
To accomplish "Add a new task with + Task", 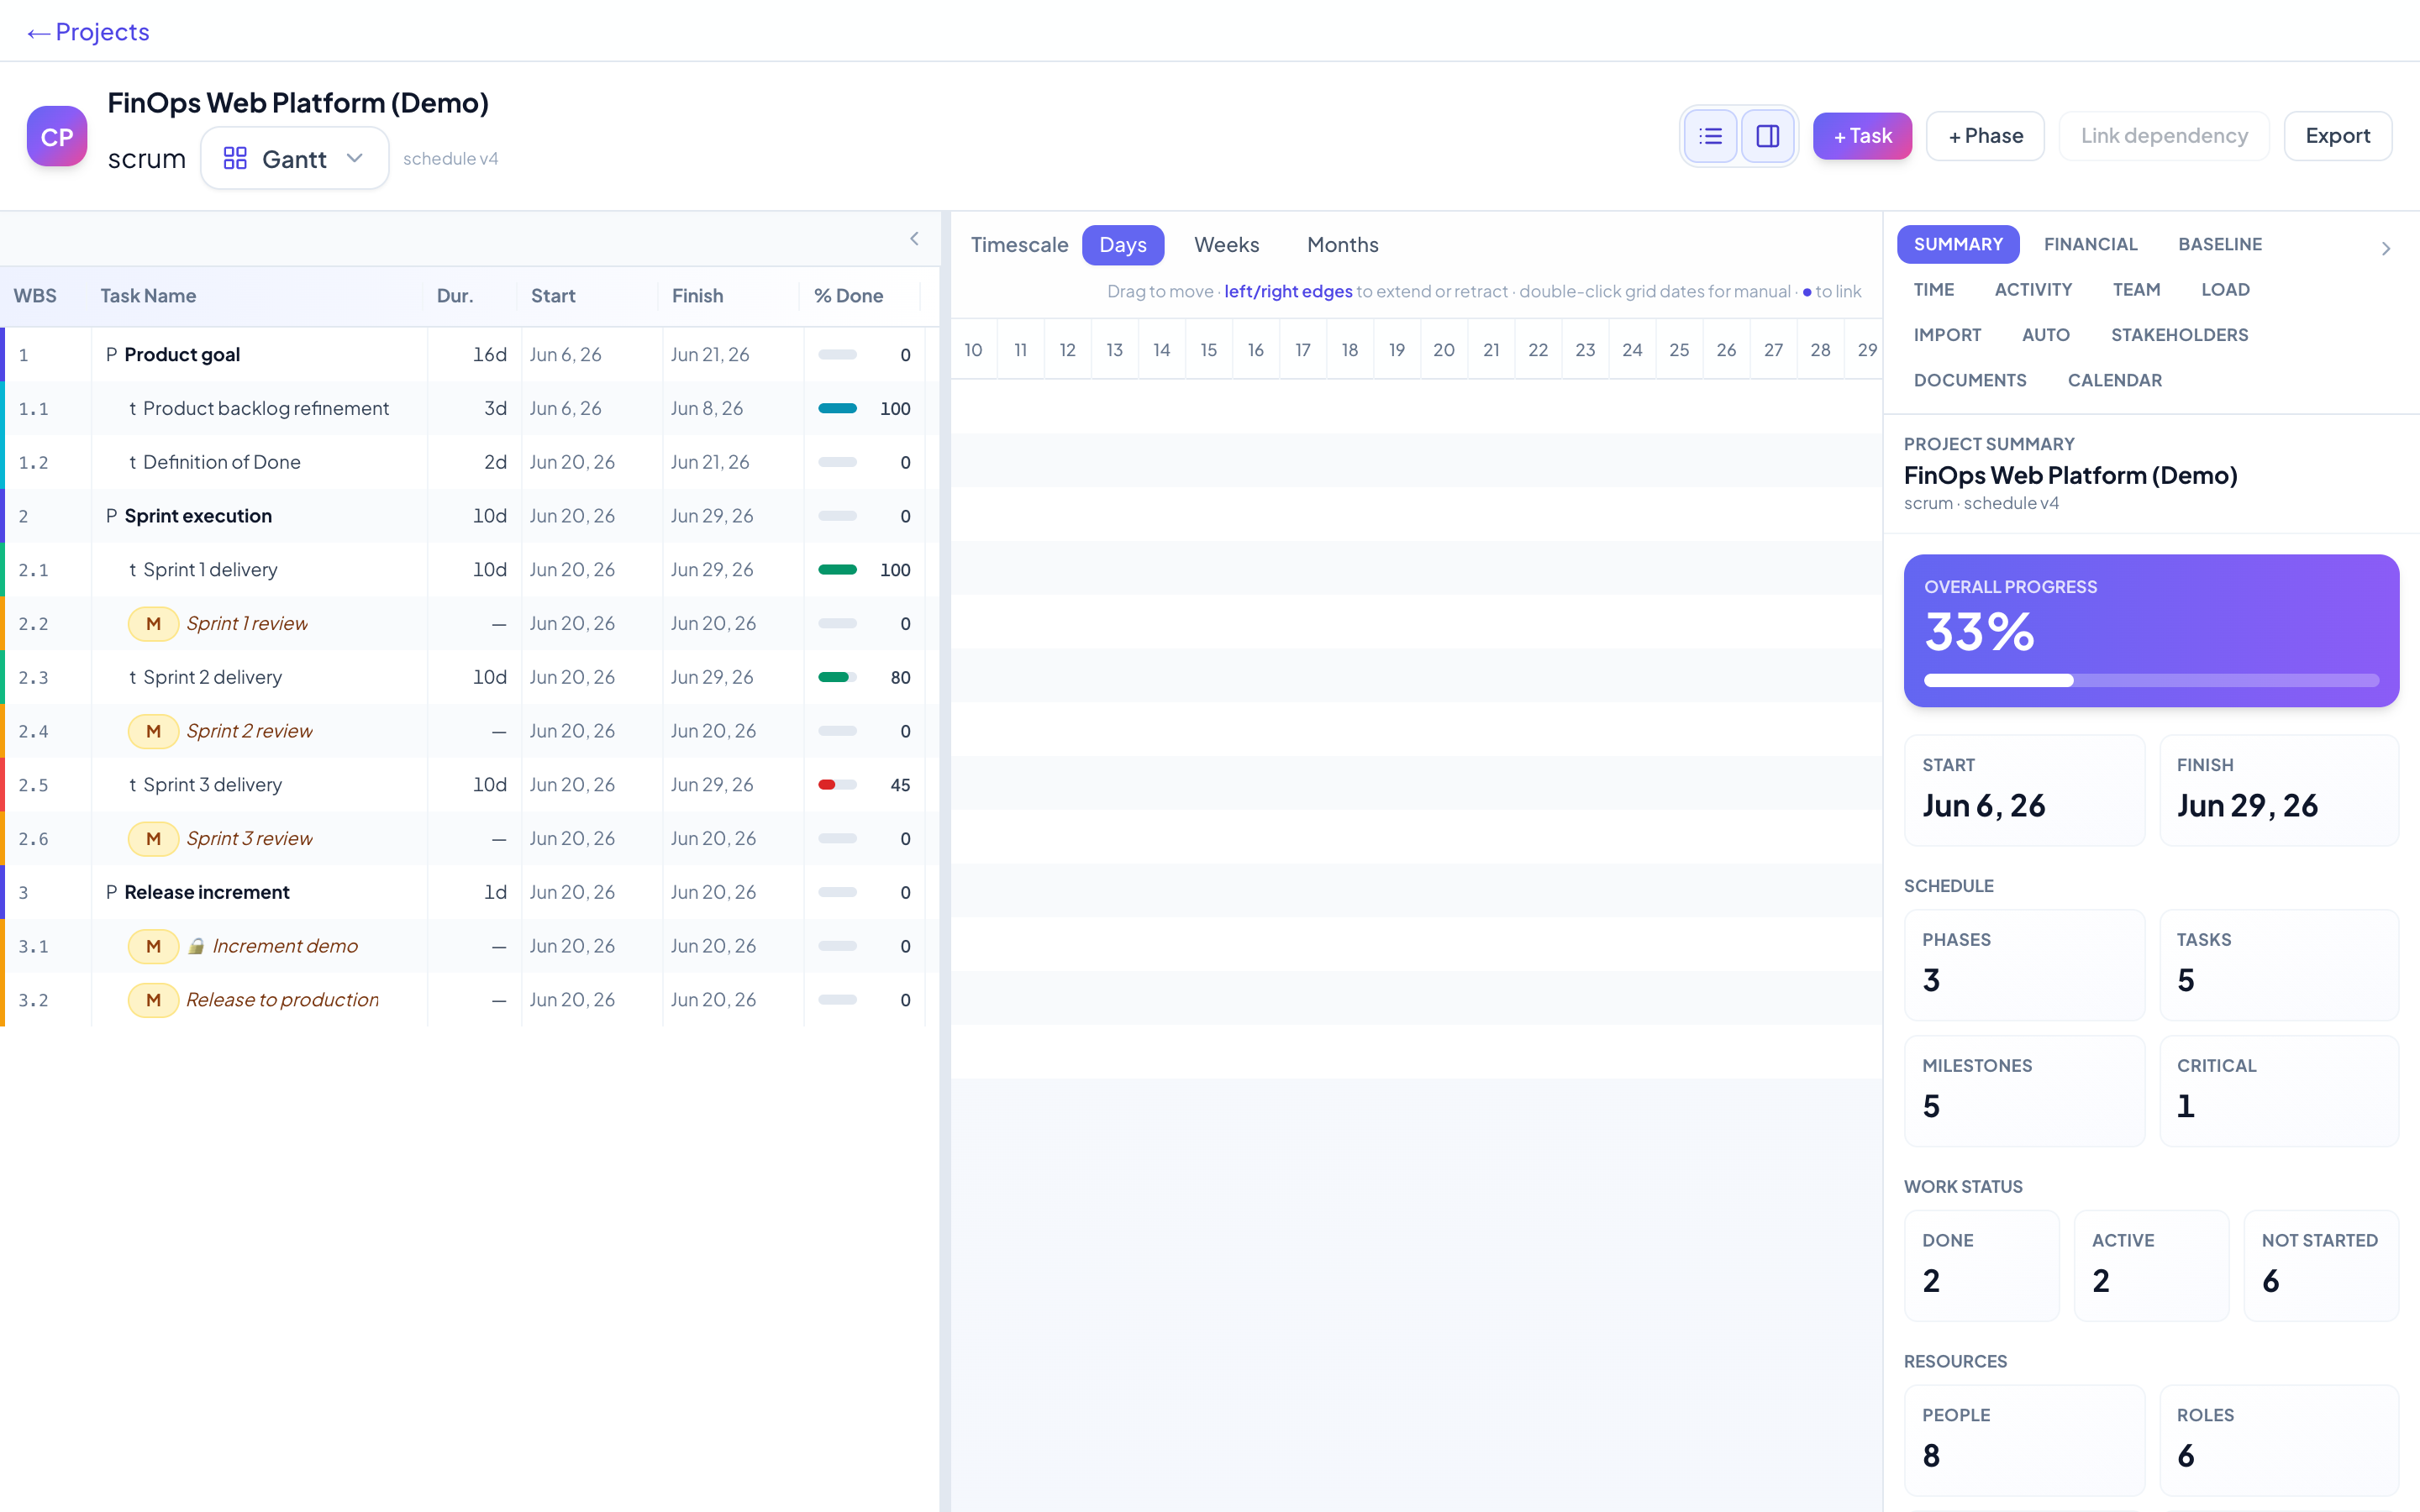I will pyautogui.click(x=1862, y=136).
